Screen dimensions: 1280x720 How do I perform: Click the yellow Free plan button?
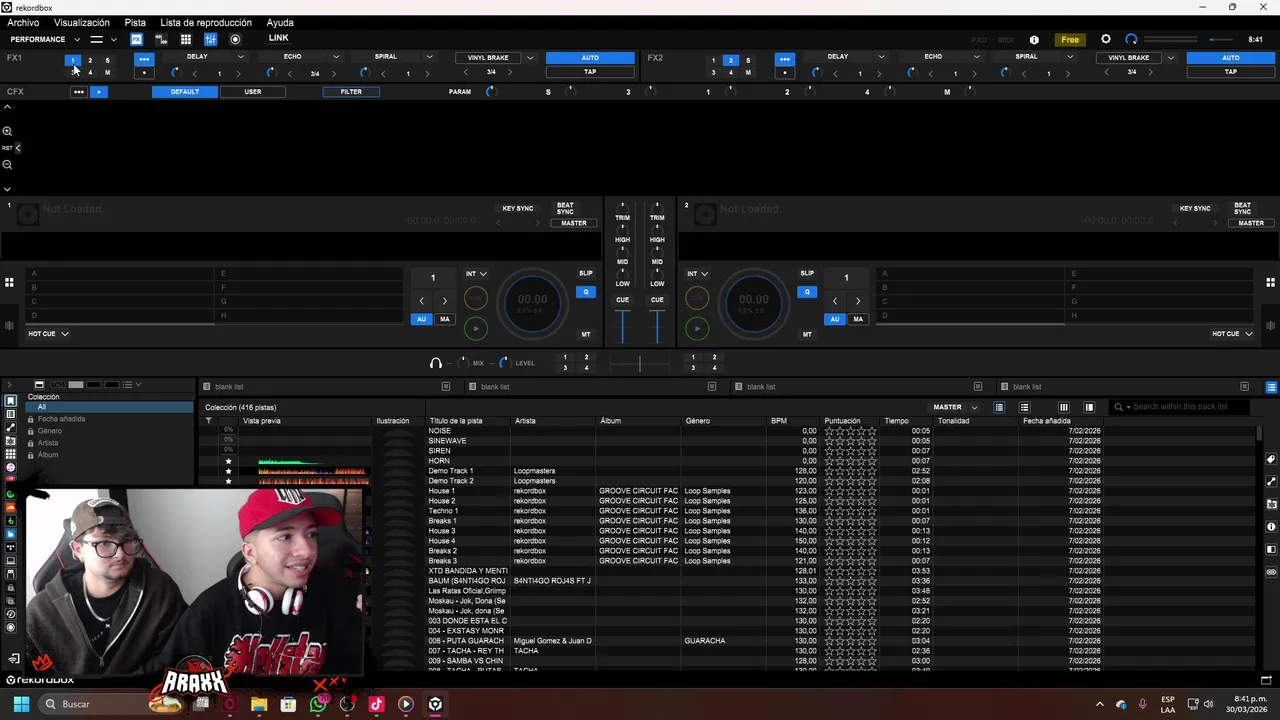[1070, 40]
